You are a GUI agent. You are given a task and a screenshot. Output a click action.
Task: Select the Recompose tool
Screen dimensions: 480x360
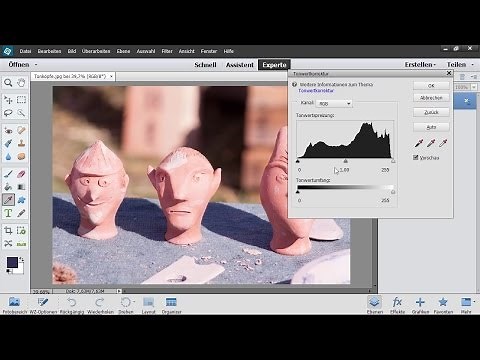[x=21, y=230]
